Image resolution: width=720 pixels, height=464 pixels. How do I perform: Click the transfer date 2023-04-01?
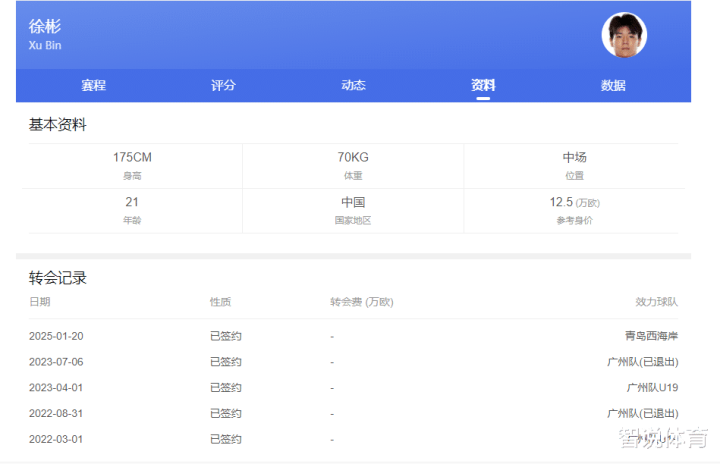(56, 388)
